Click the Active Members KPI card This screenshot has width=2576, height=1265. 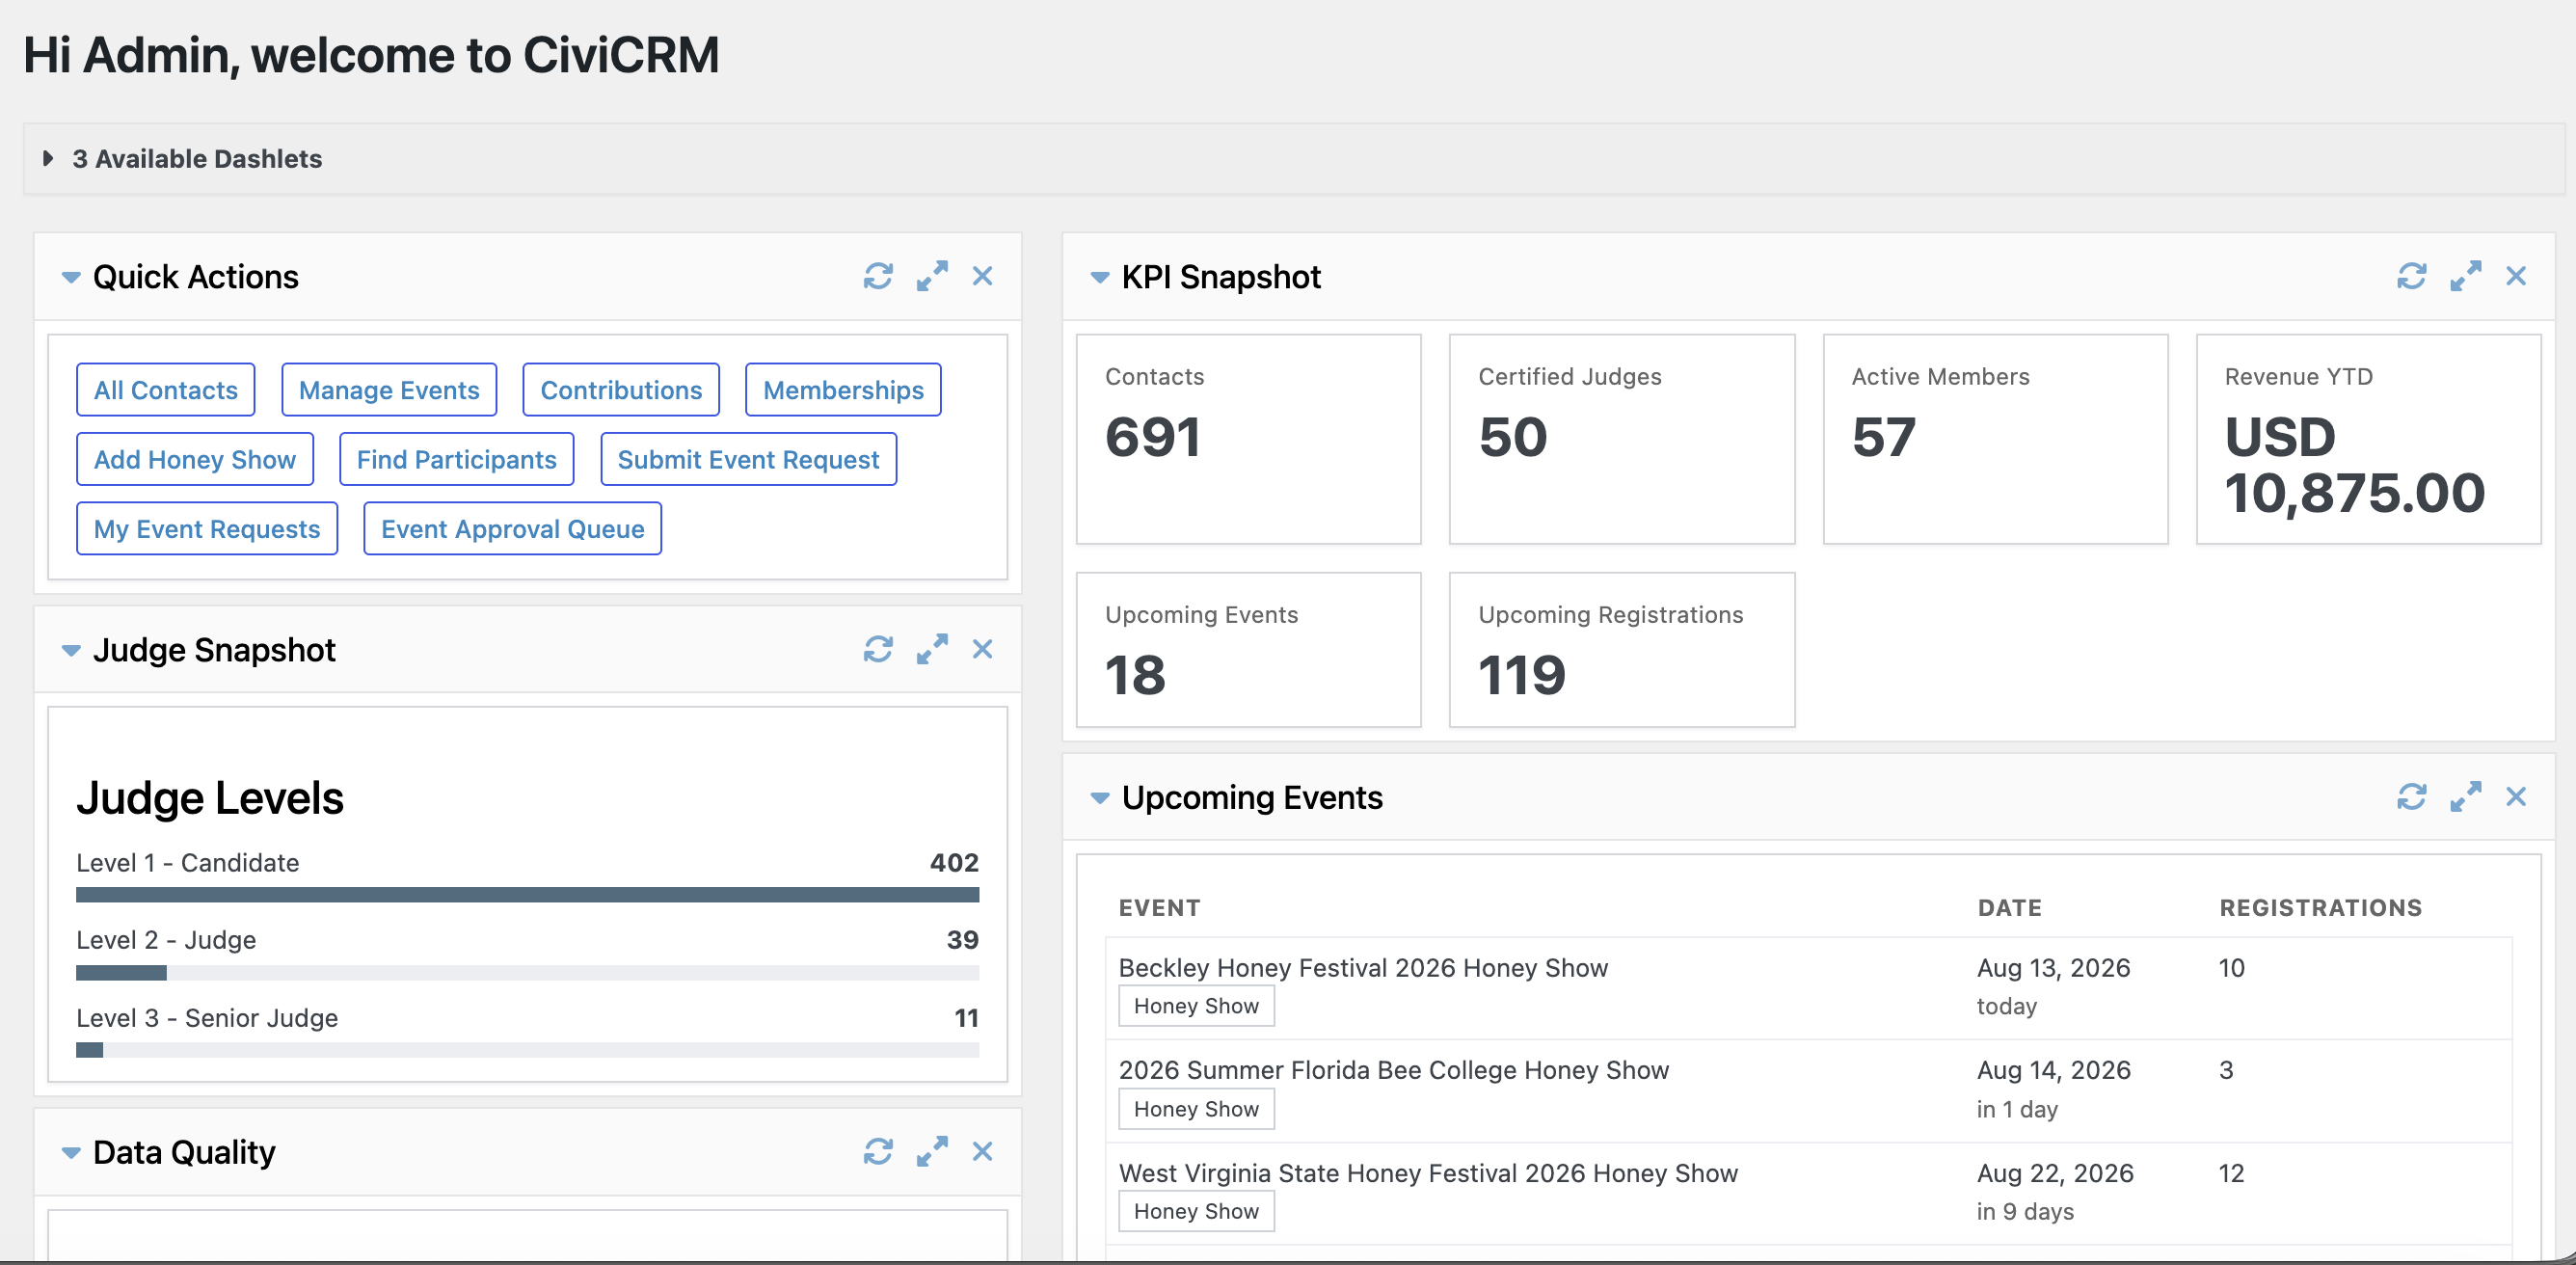click(x=1996, y=439)
